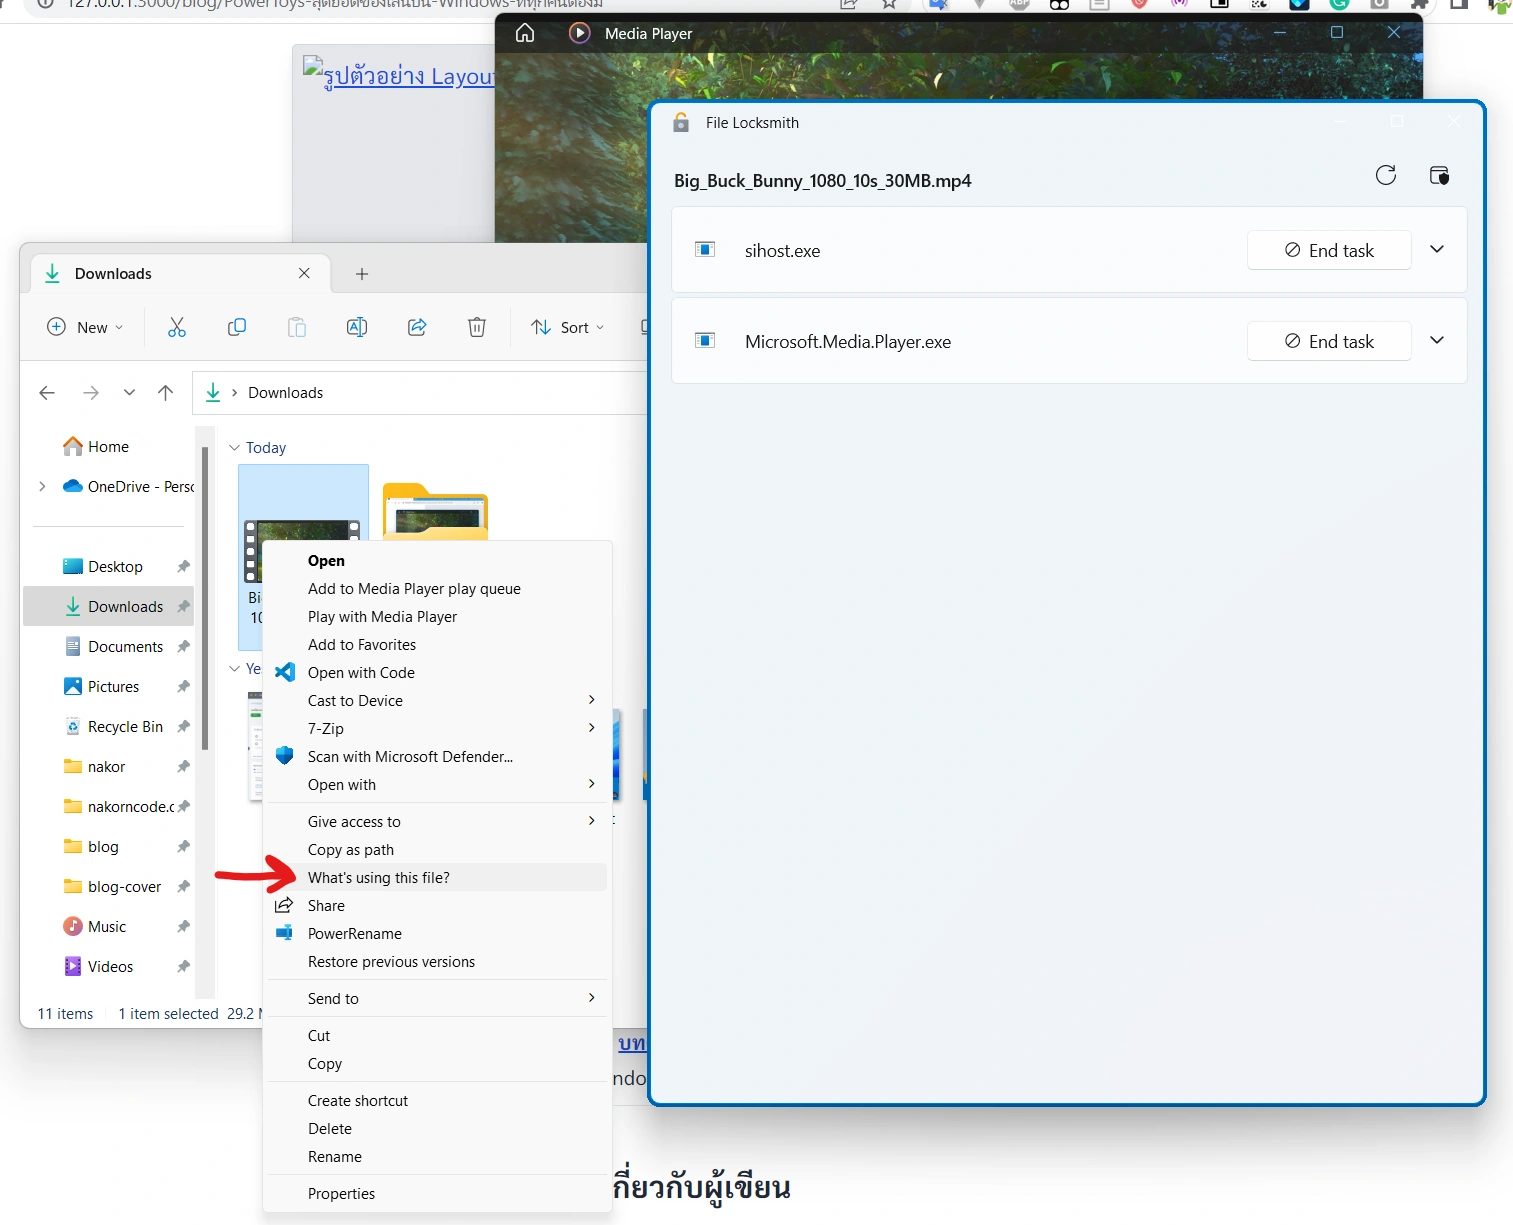Expand Give access to submenu
The width and height of the screenshot is (1513, 1225).
[437, 822]
